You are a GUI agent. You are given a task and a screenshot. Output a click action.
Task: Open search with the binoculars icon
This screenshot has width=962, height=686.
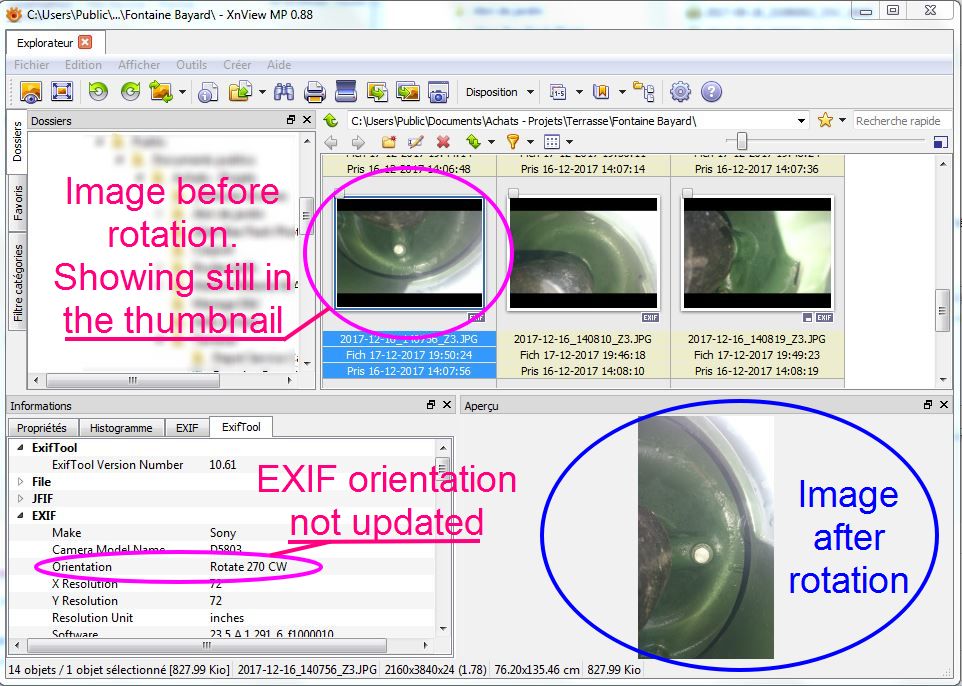click(x=283, y=92)
